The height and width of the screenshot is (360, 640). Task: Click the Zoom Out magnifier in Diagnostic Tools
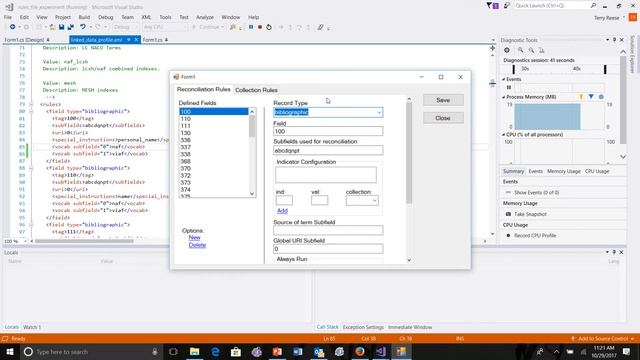coord(531,50)
